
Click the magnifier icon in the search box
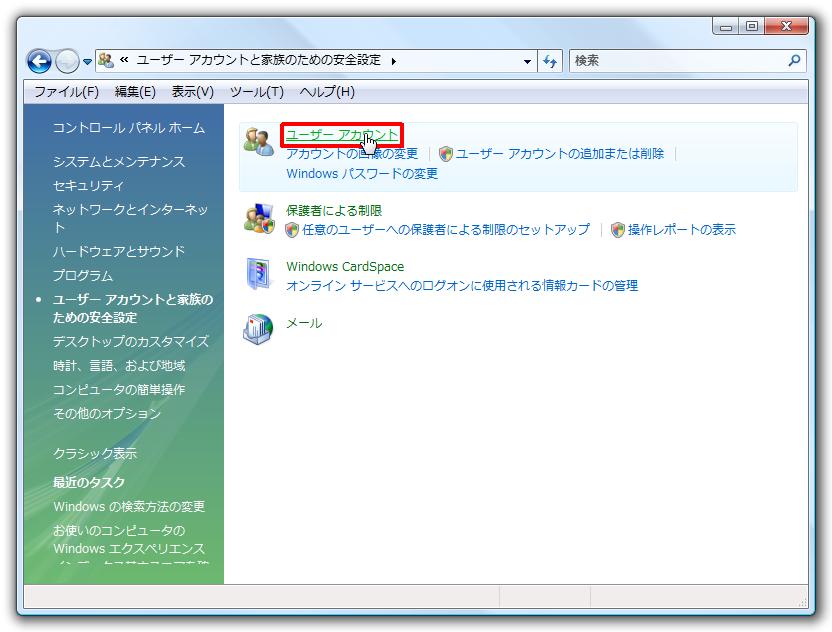[x=795, y=61]
